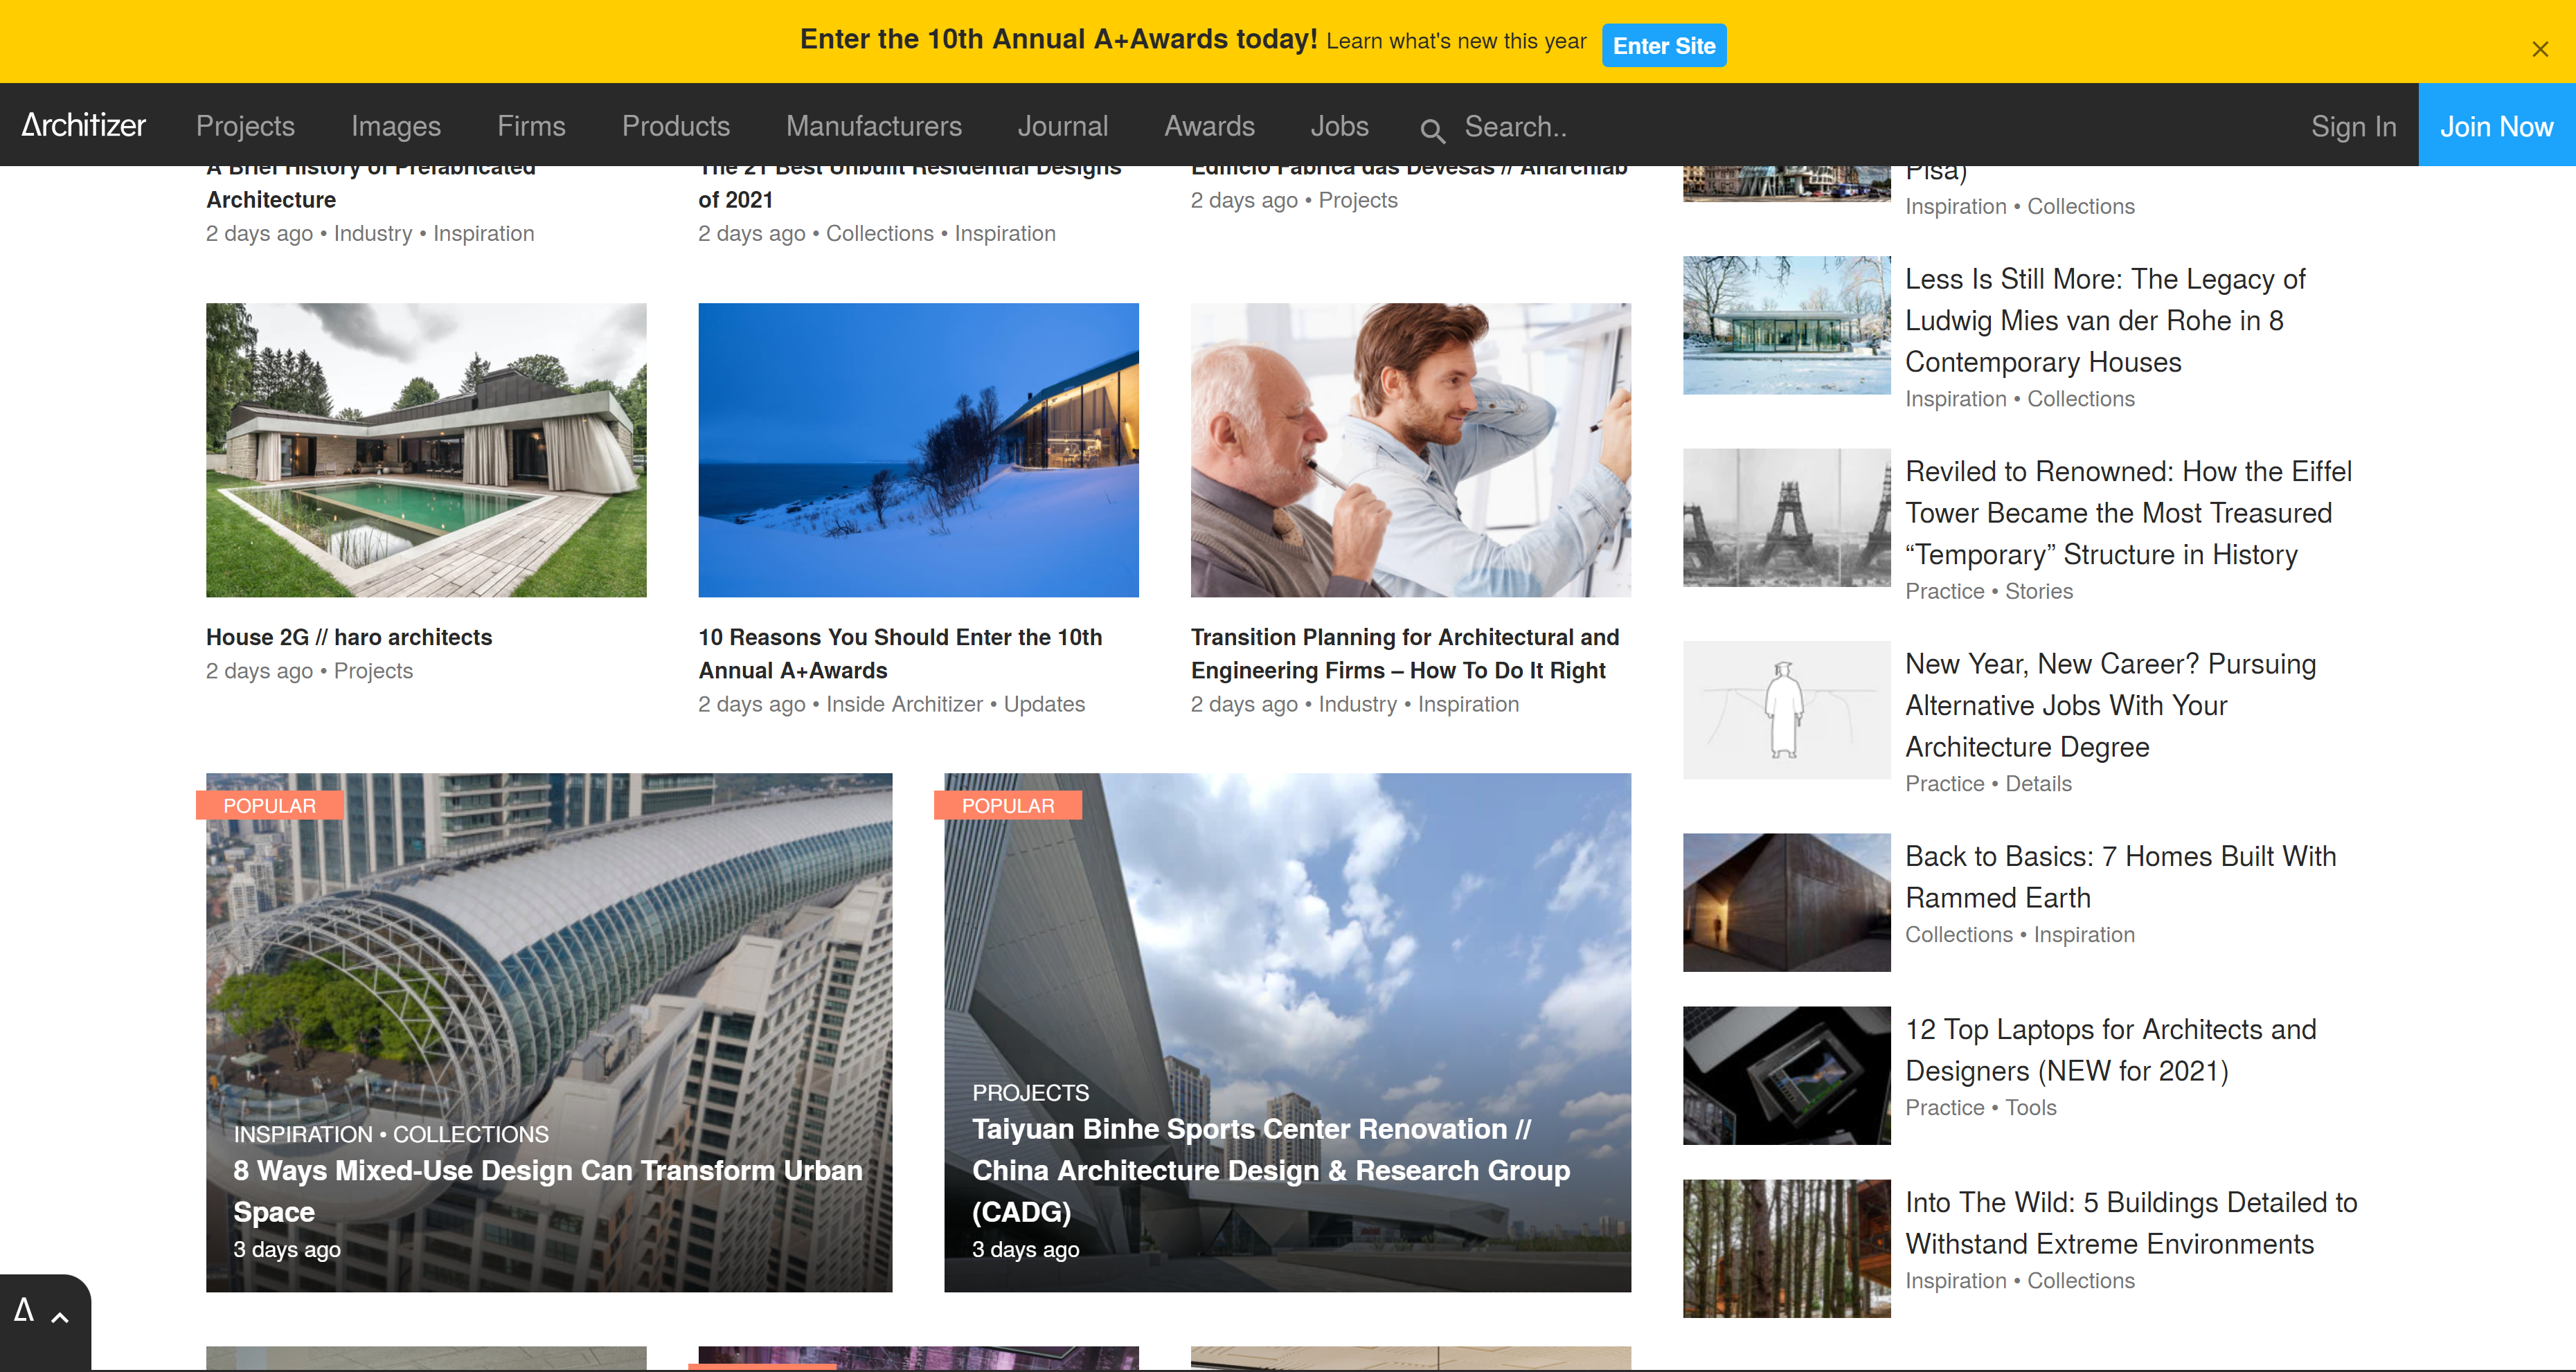The width and height of the screenshot is (2576, 1372).
Task: Open House 2G pool house thumbnail
Action: (x=426, y=450)
